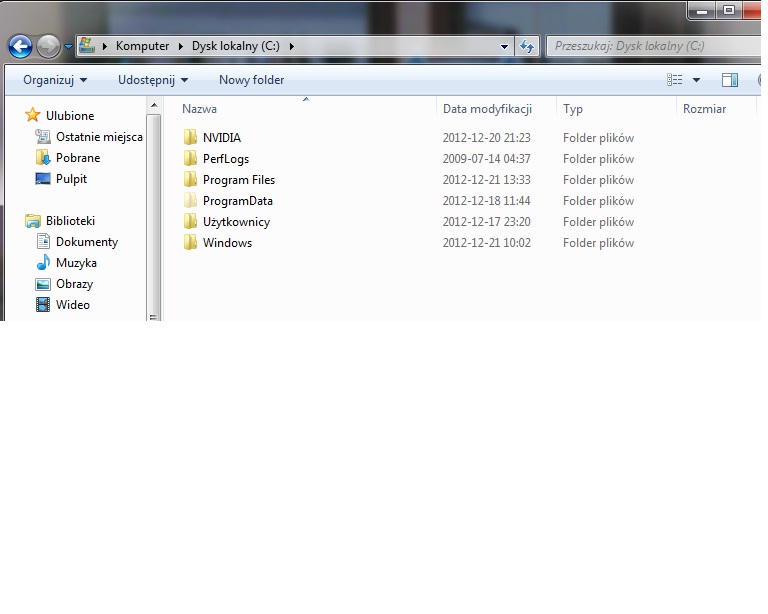This screenshot has height=614, width=768.
Task: Click the greyed Forward arrow button
Action: coord(48,47)
